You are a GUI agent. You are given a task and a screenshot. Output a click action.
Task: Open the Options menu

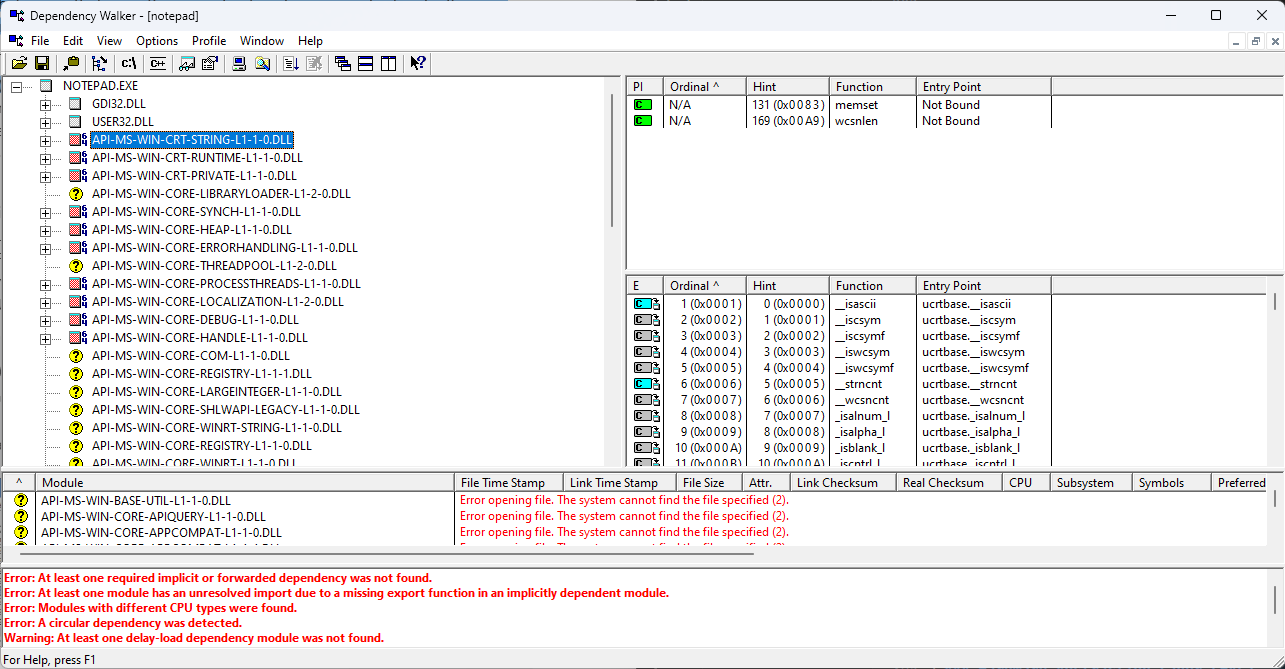pos(157,41)
